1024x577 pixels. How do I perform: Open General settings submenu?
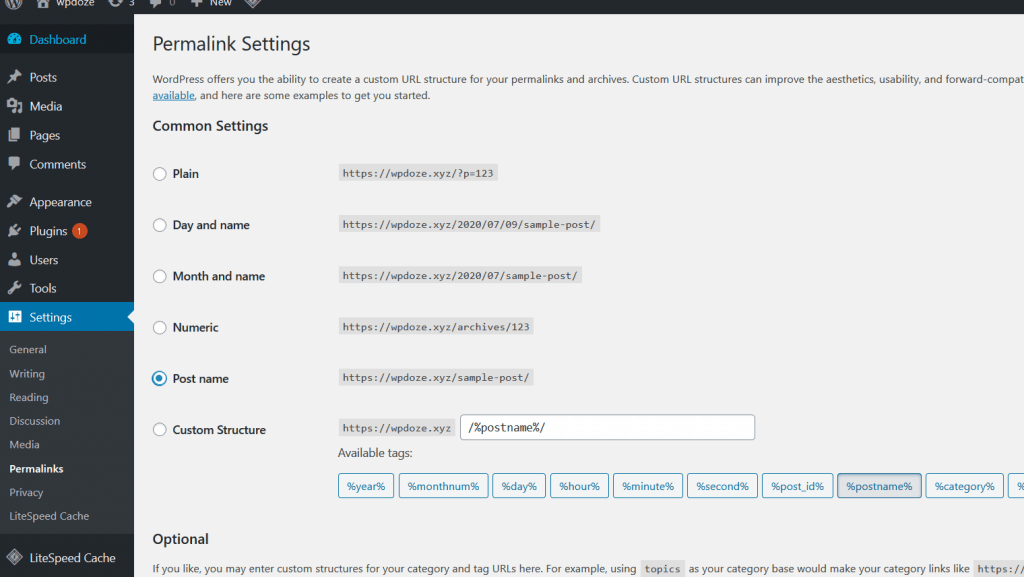[28, 349]
